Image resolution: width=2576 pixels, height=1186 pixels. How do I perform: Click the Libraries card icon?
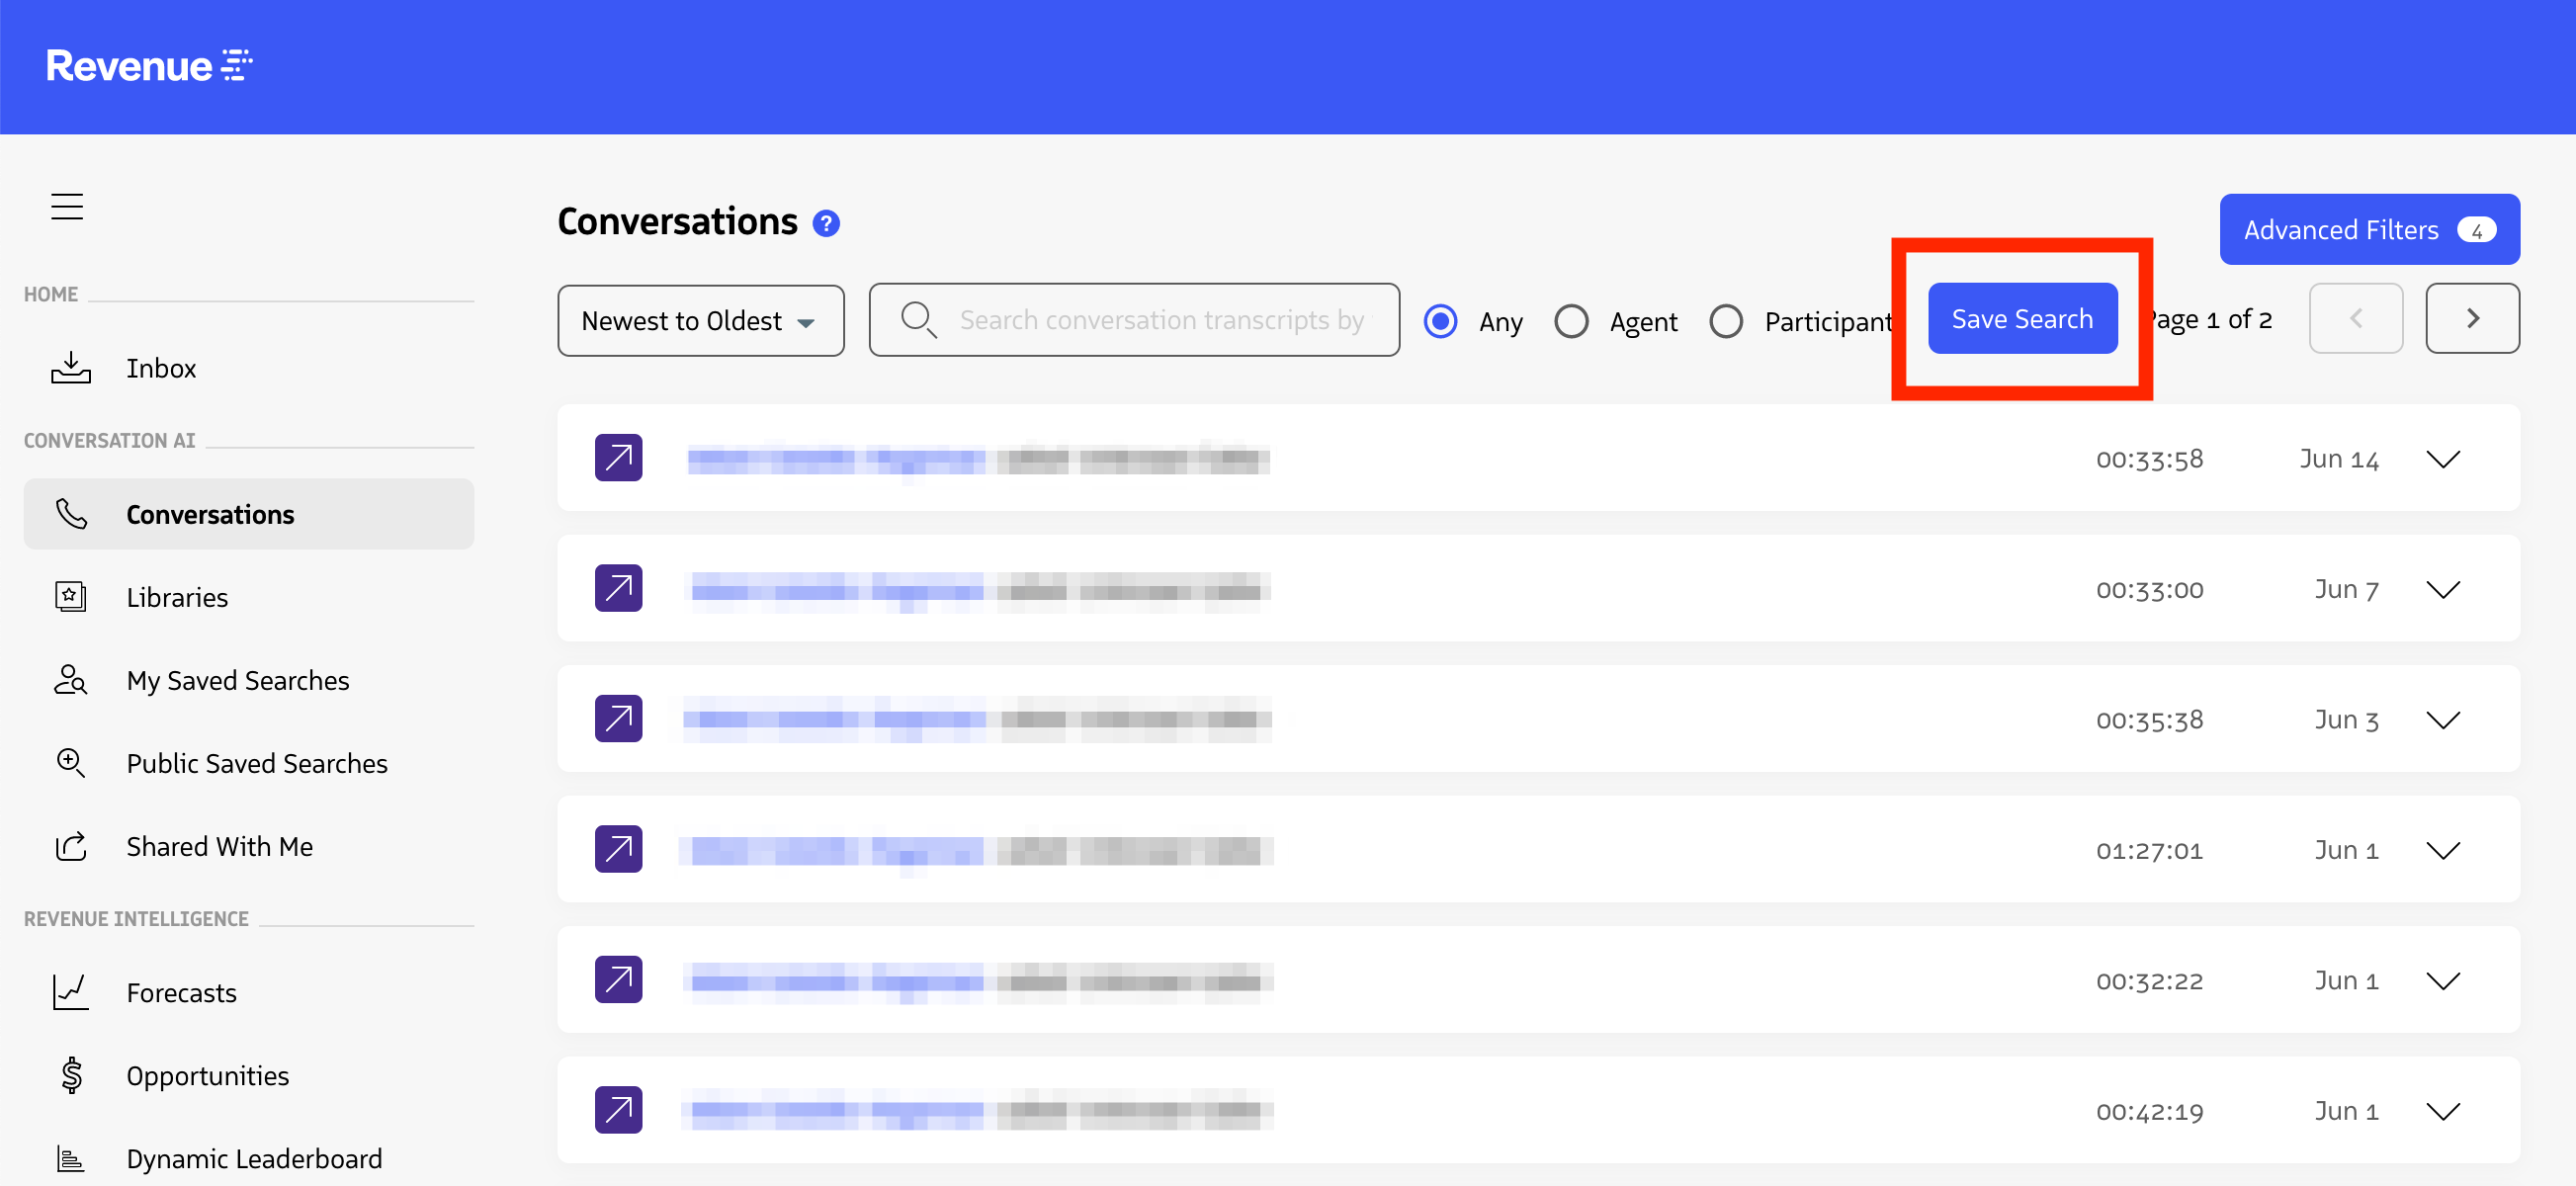point(70,596)
